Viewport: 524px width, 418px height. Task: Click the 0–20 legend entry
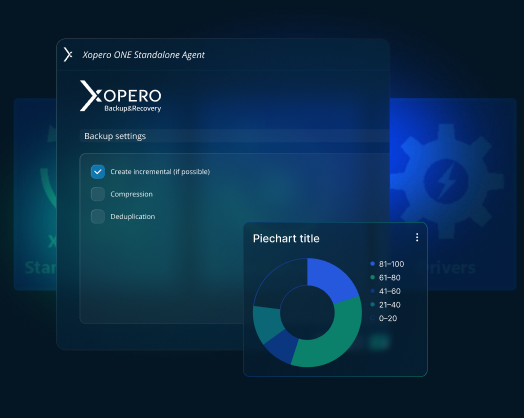tap(384, 318)
